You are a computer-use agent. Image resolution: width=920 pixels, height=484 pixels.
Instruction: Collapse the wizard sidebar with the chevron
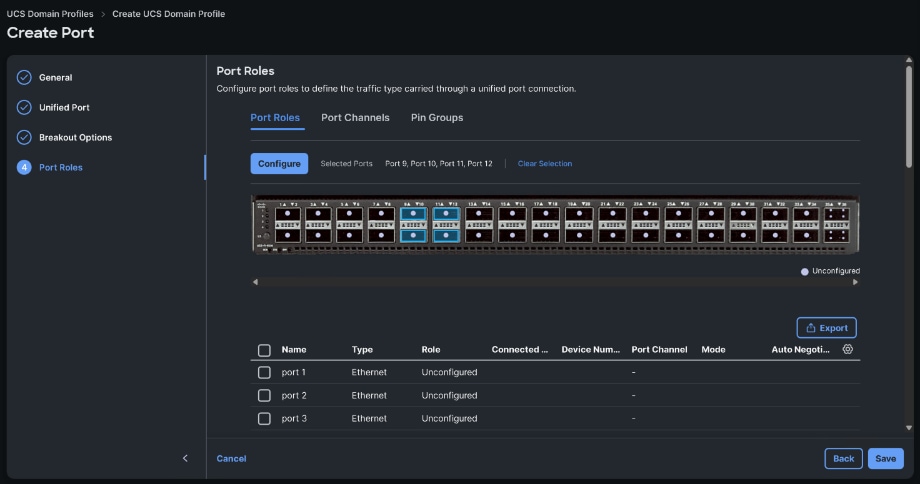[185, 458]
